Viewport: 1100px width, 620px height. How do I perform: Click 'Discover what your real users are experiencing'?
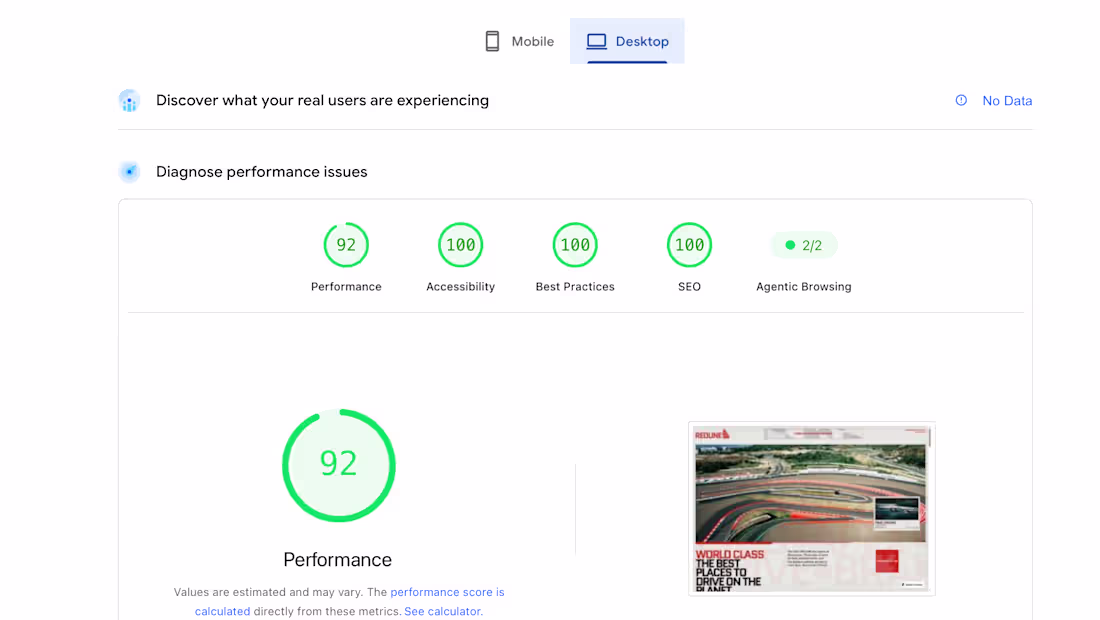(322, 100)
